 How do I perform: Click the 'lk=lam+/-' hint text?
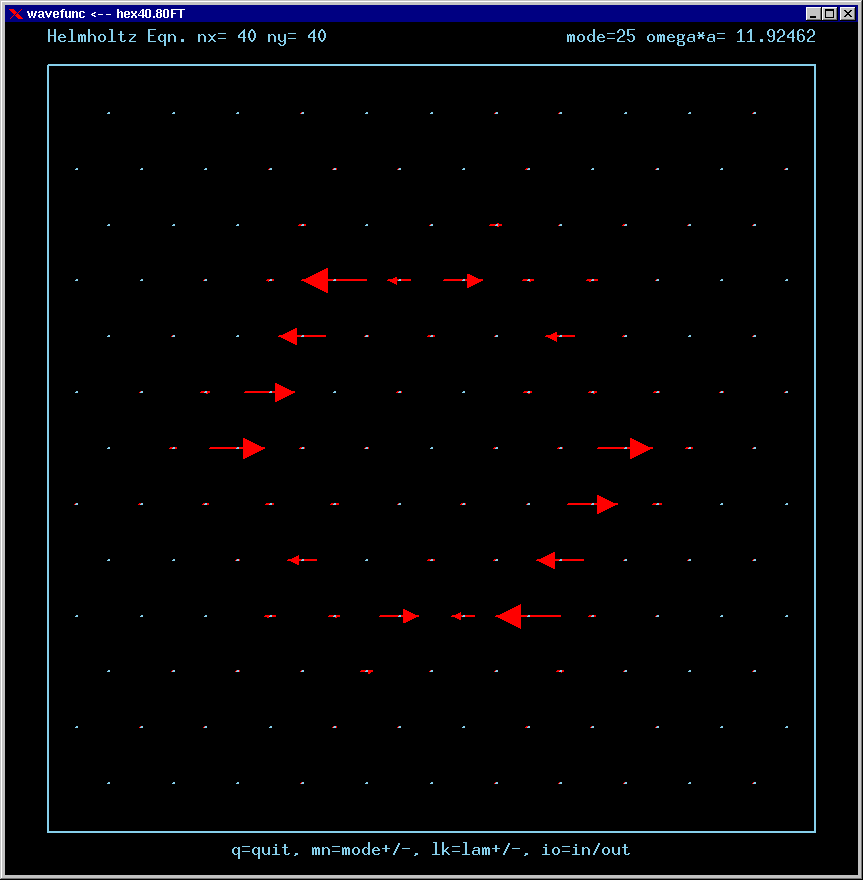[x=480, y=850]
